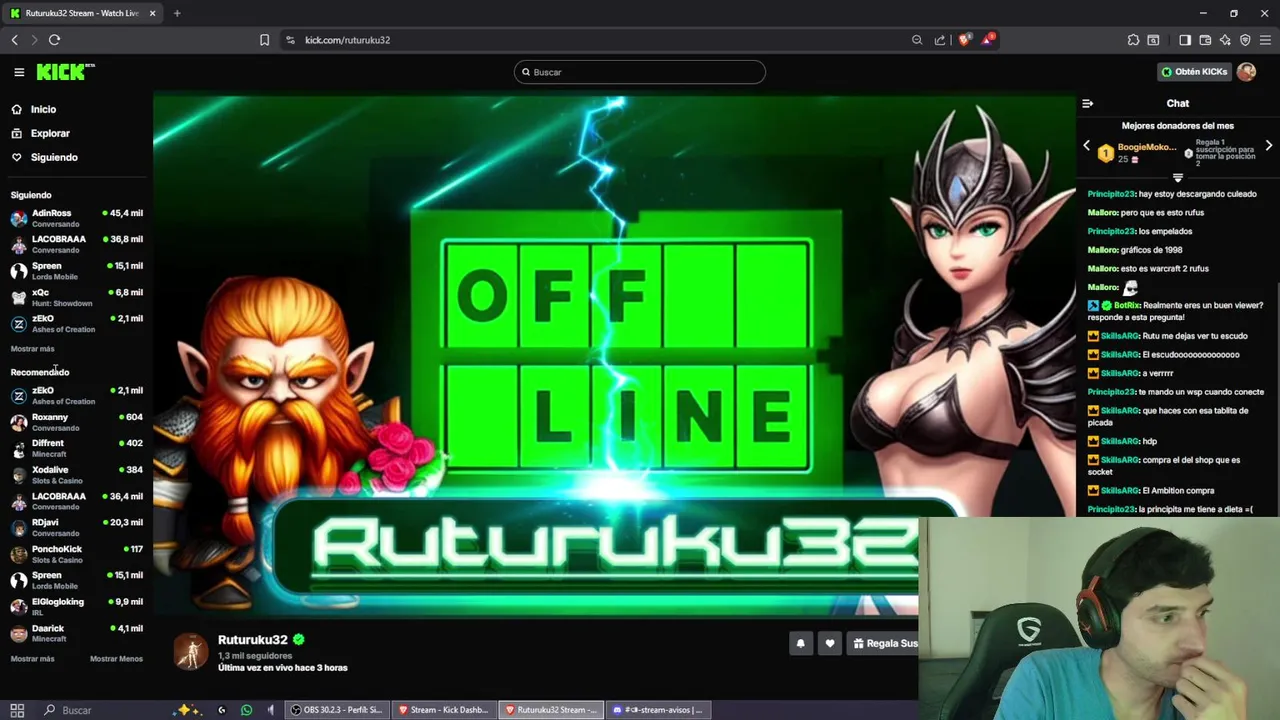Open Ruturuku32 channel avatar
Image resolution: width=1280 pixels, height=720 pixels.
click(190, 651)
